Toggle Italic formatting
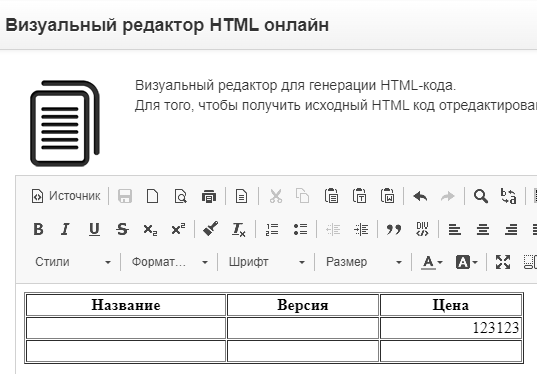 coord(65,229)
